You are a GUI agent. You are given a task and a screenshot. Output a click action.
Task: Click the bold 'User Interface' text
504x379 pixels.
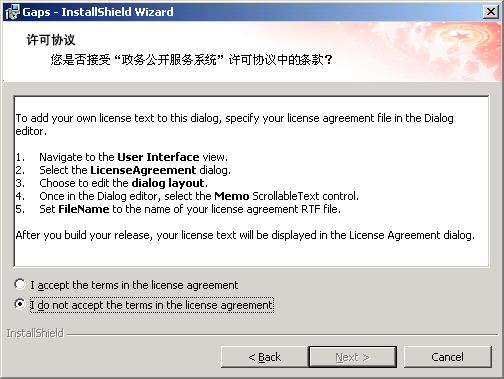[x=158, y=157]
